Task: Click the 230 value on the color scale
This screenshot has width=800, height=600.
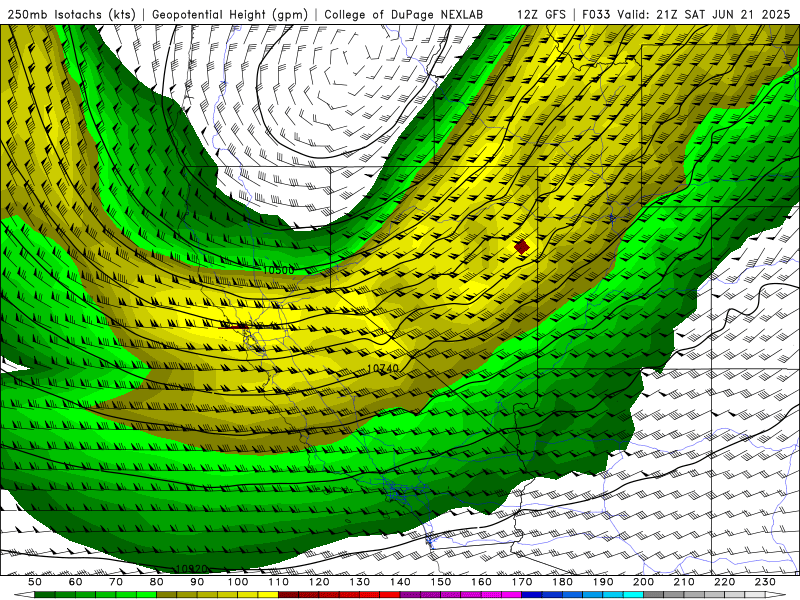Action: pyautogui.click(x=765, y=582)
